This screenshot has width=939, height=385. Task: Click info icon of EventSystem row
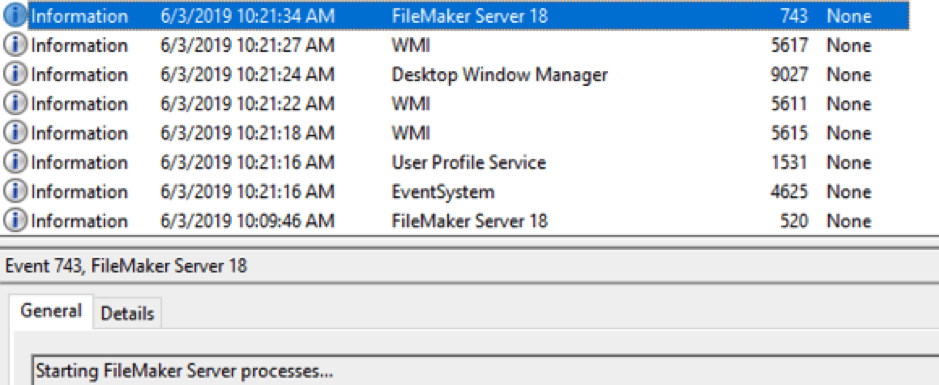[15, 192]
